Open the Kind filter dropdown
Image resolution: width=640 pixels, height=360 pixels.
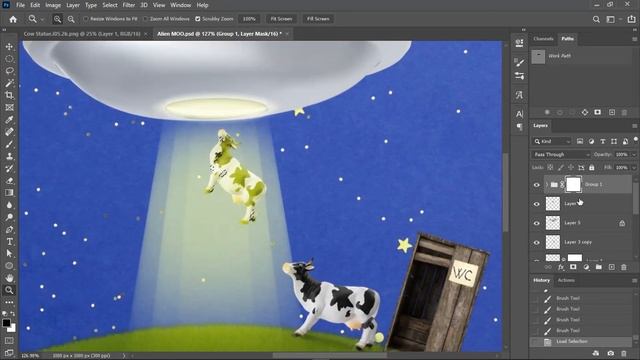coord(552,141)
